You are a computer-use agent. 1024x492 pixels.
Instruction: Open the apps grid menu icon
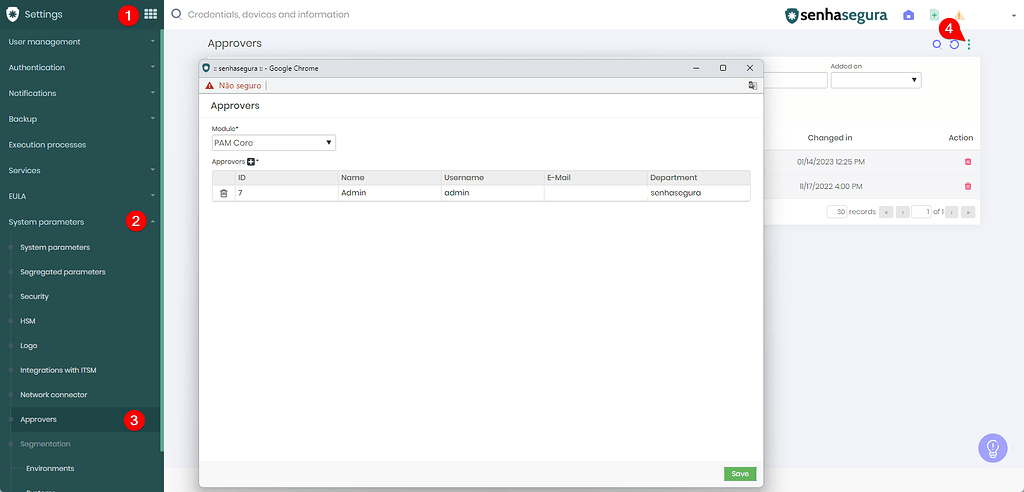(150, 14)
